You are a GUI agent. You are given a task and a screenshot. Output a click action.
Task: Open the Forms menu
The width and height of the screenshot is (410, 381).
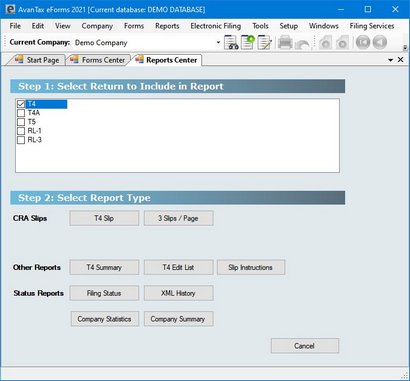coord(134,26)
